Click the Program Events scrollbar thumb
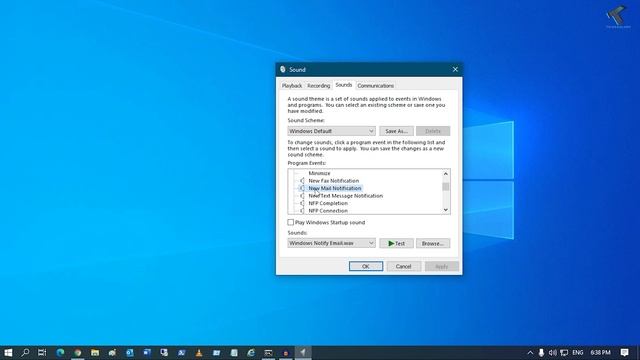 tap(446, 186)
